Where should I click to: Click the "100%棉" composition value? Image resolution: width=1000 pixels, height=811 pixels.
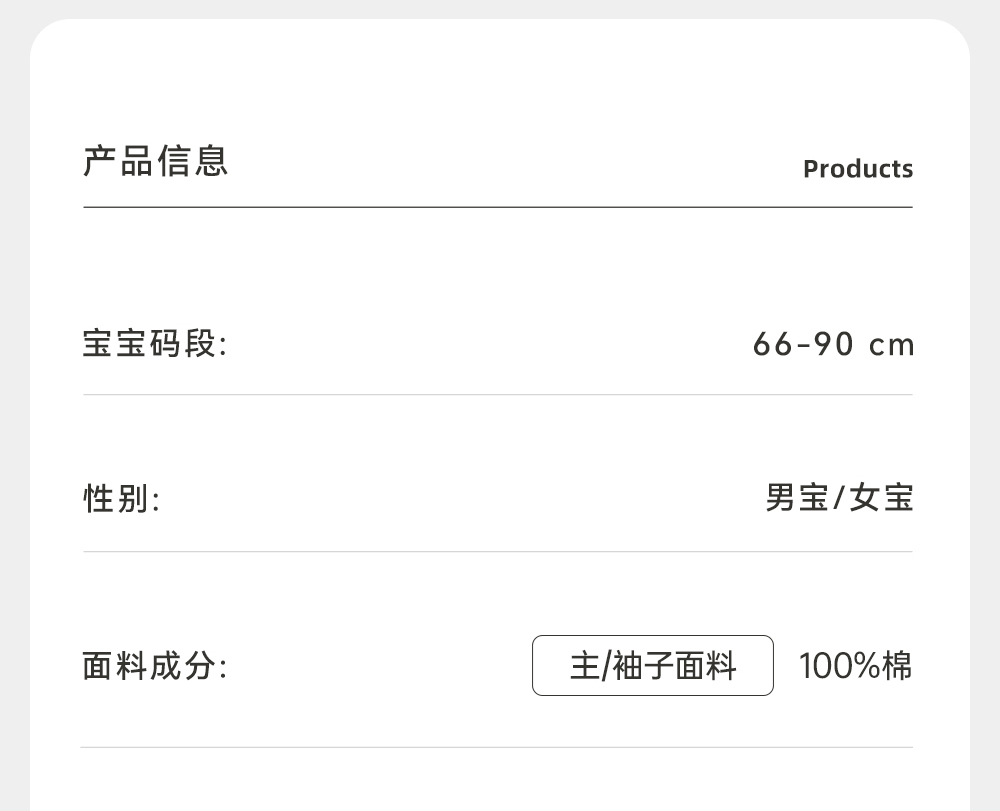pyautogui.click(x=855, y=665)
